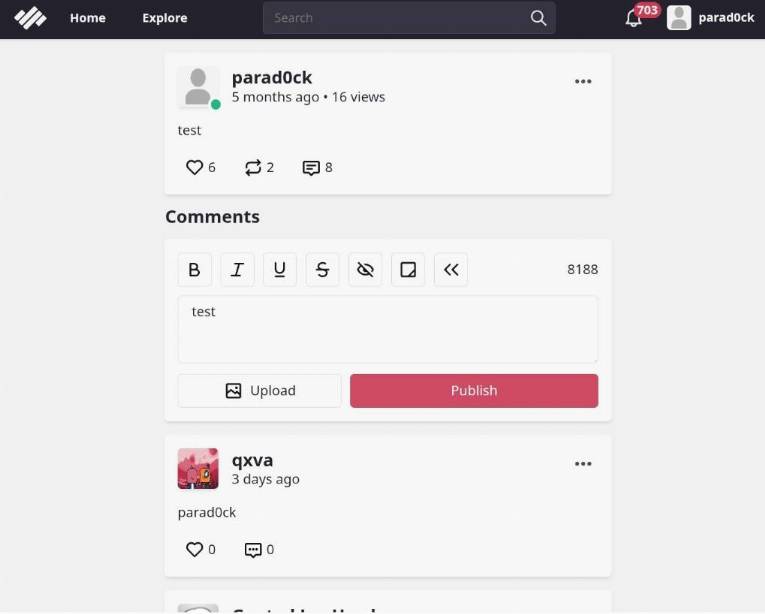Open Explore in navigation bar
This screenshot has width=765, height=614.
point(165,18)
